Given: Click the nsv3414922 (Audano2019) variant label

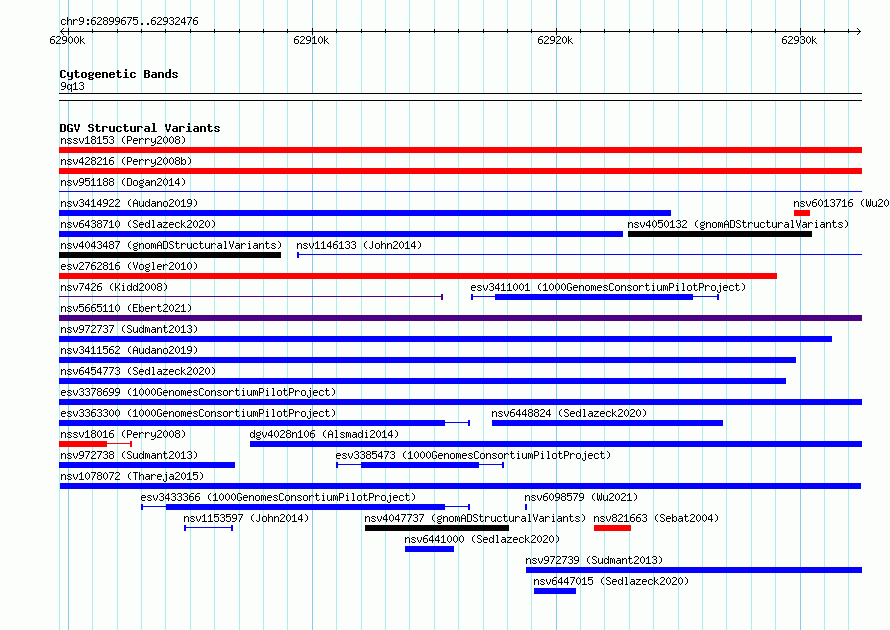Looking at the screenshot, I should (129, 203).
